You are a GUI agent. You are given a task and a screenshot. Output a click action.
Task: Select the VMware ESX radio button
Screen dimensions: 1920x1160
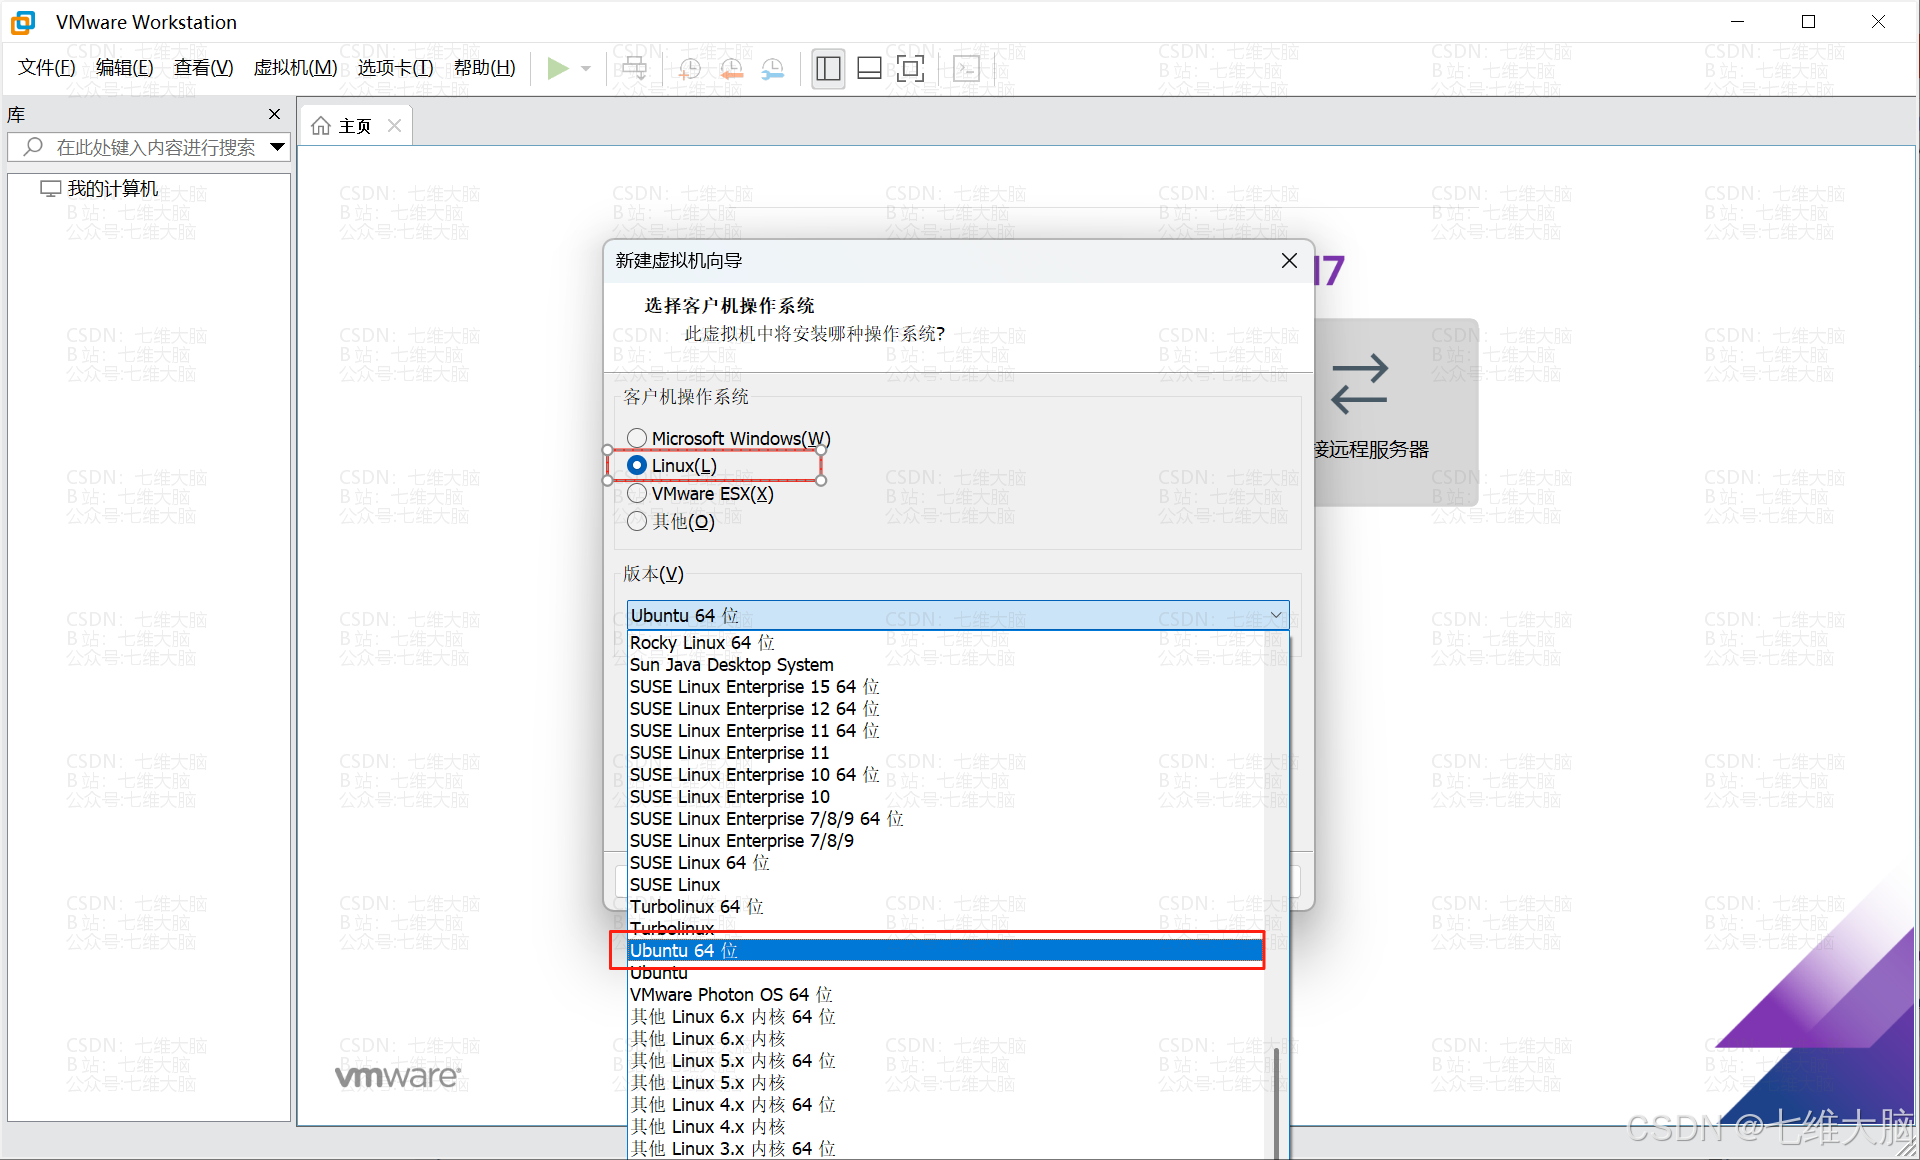(x=637, y=493)
